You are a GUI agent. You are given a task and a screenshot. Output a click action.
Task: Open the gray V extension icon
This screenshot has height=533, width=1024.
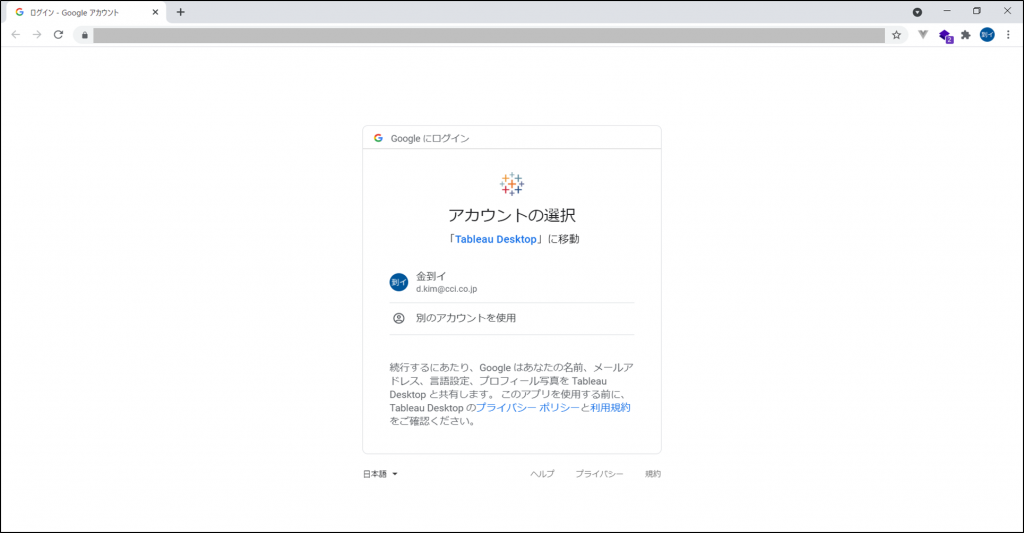(x=923, y=35)
